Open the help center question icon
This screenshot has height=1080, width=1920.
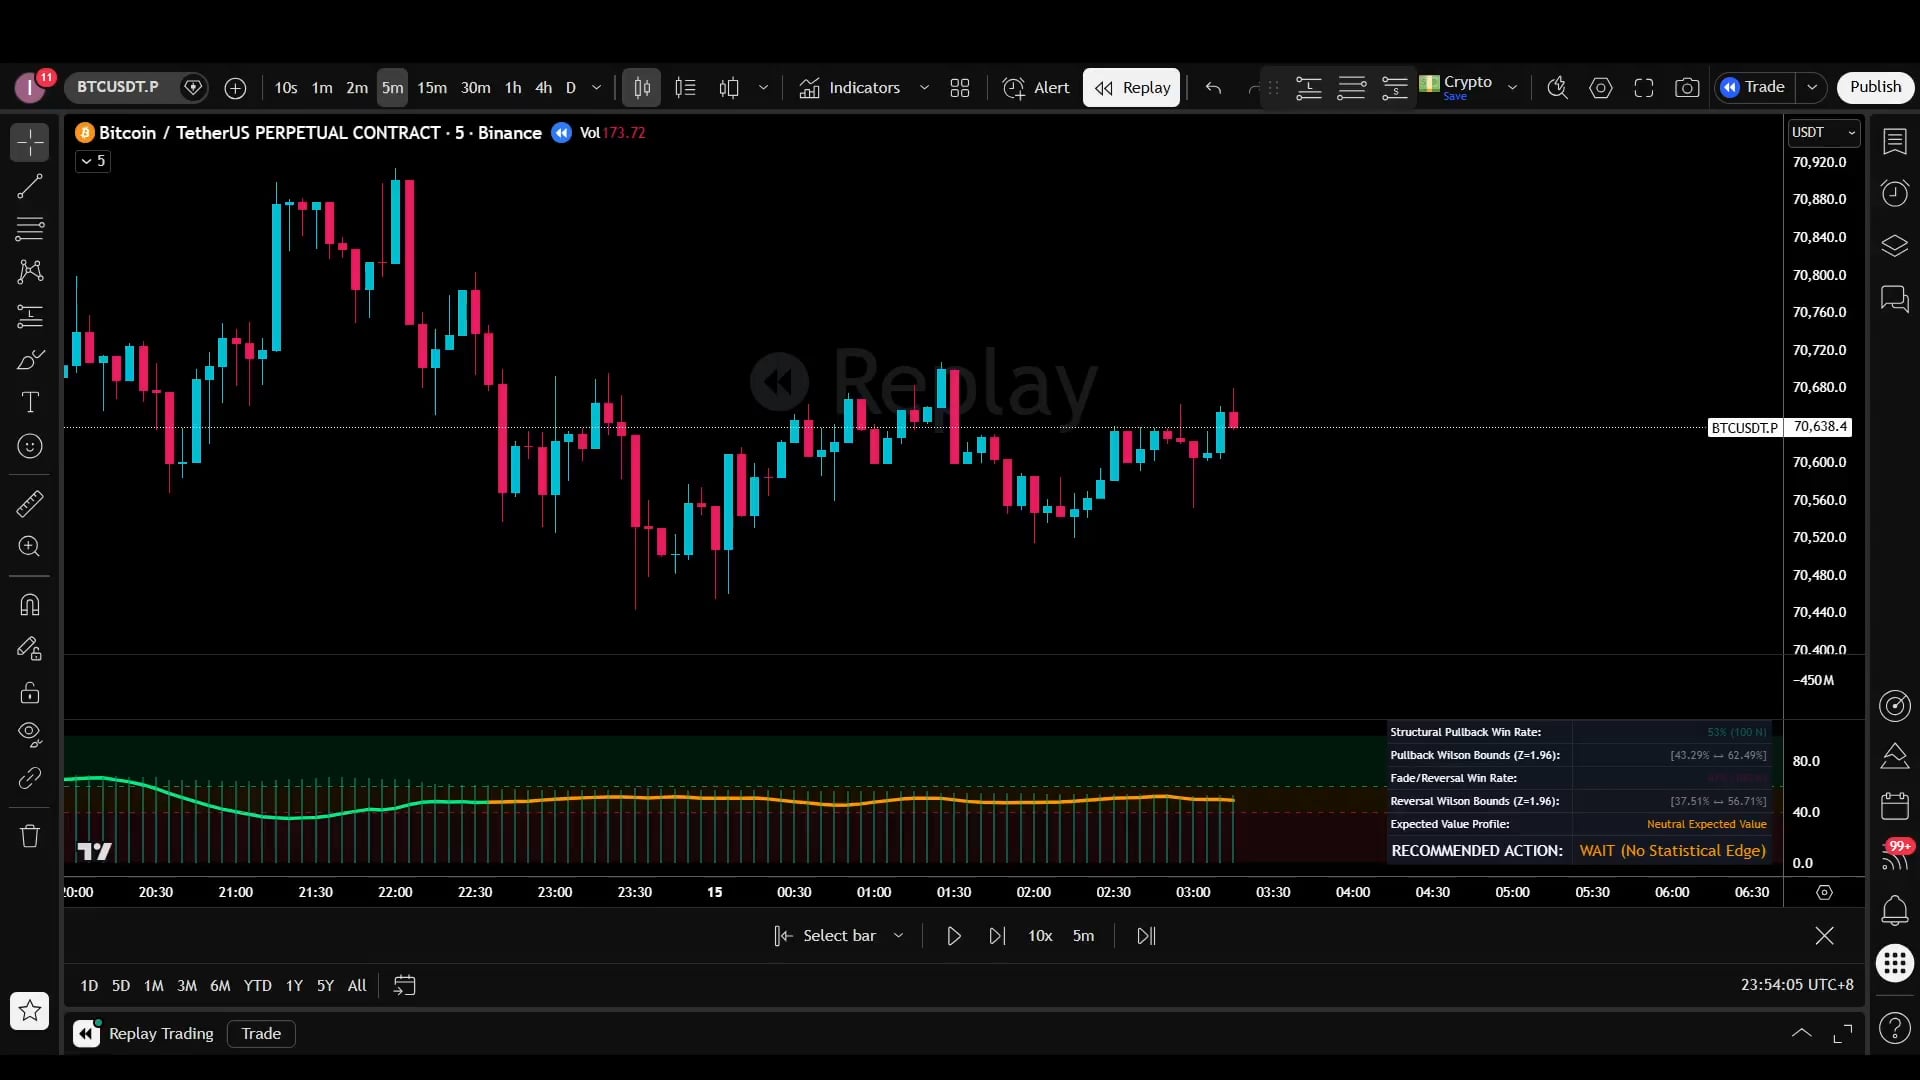click(1895, 1028)
